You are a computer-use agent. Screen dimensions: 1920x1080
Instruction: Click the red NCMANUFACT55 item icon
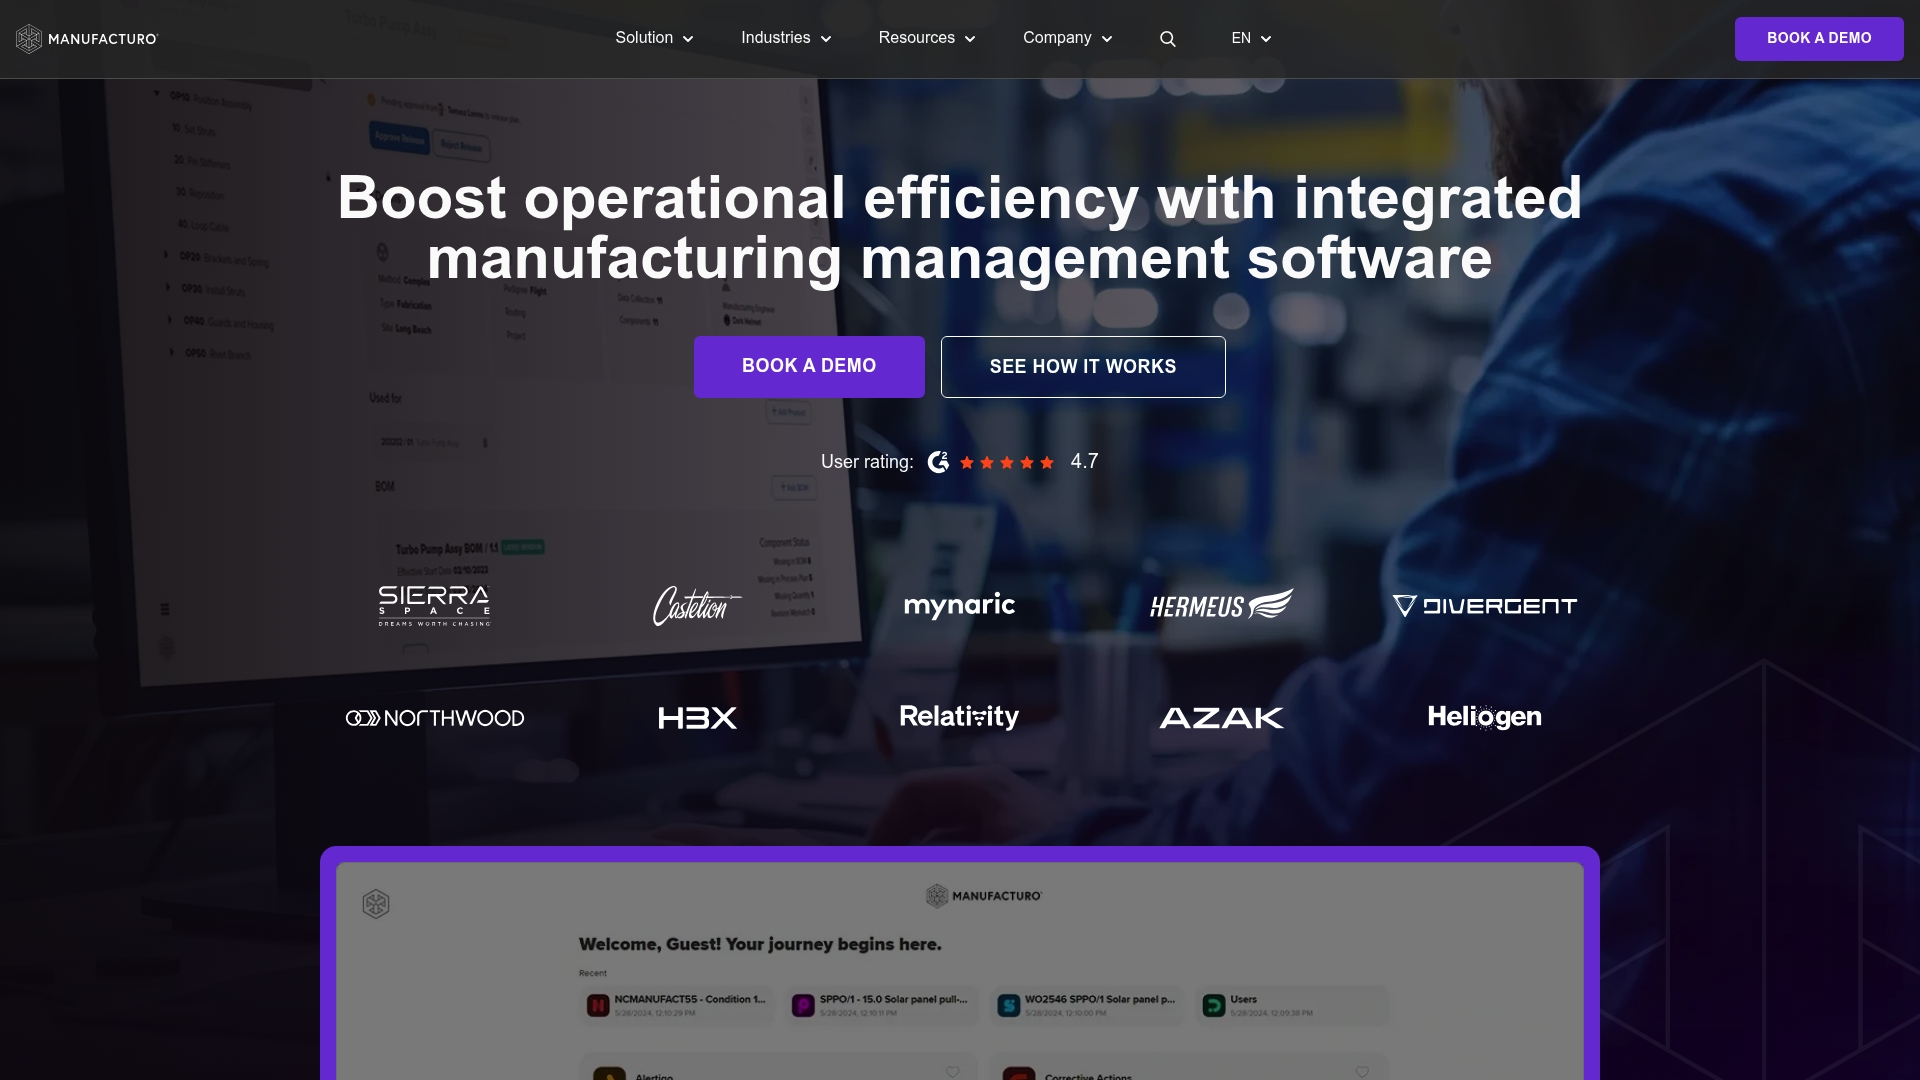(598, 1006)
